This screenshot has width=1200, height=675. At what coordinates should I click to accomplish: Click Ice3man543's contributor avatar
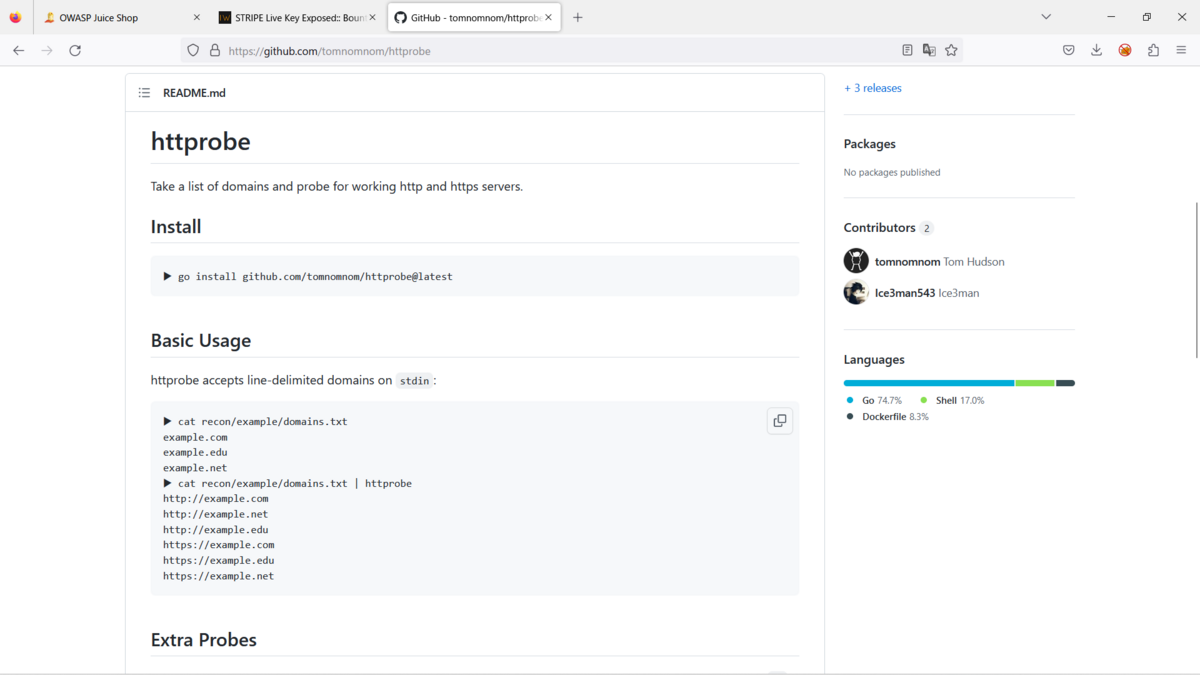tap(856, 293)
